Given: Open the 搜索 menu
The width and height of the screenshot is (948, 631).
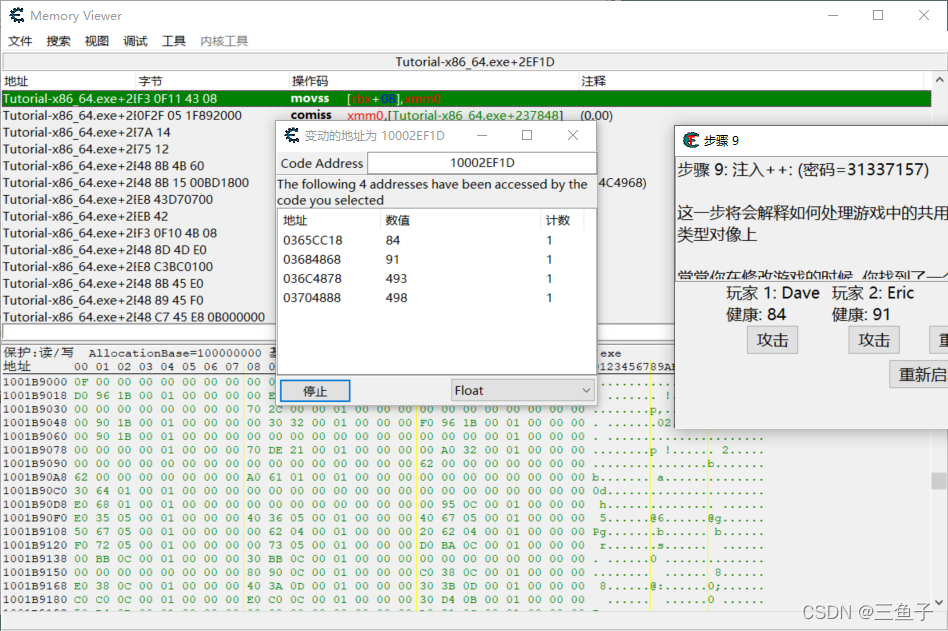Looking at the screenshot, I should point(59,40).
